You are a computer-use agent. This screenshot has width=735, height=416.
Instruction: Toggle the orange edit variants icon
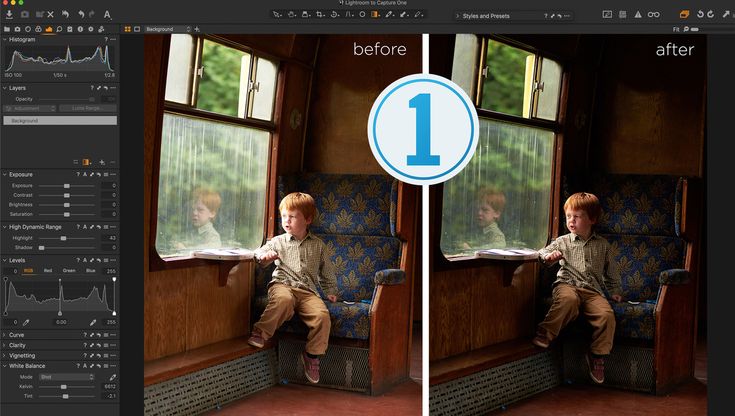(x=684, y=15)
